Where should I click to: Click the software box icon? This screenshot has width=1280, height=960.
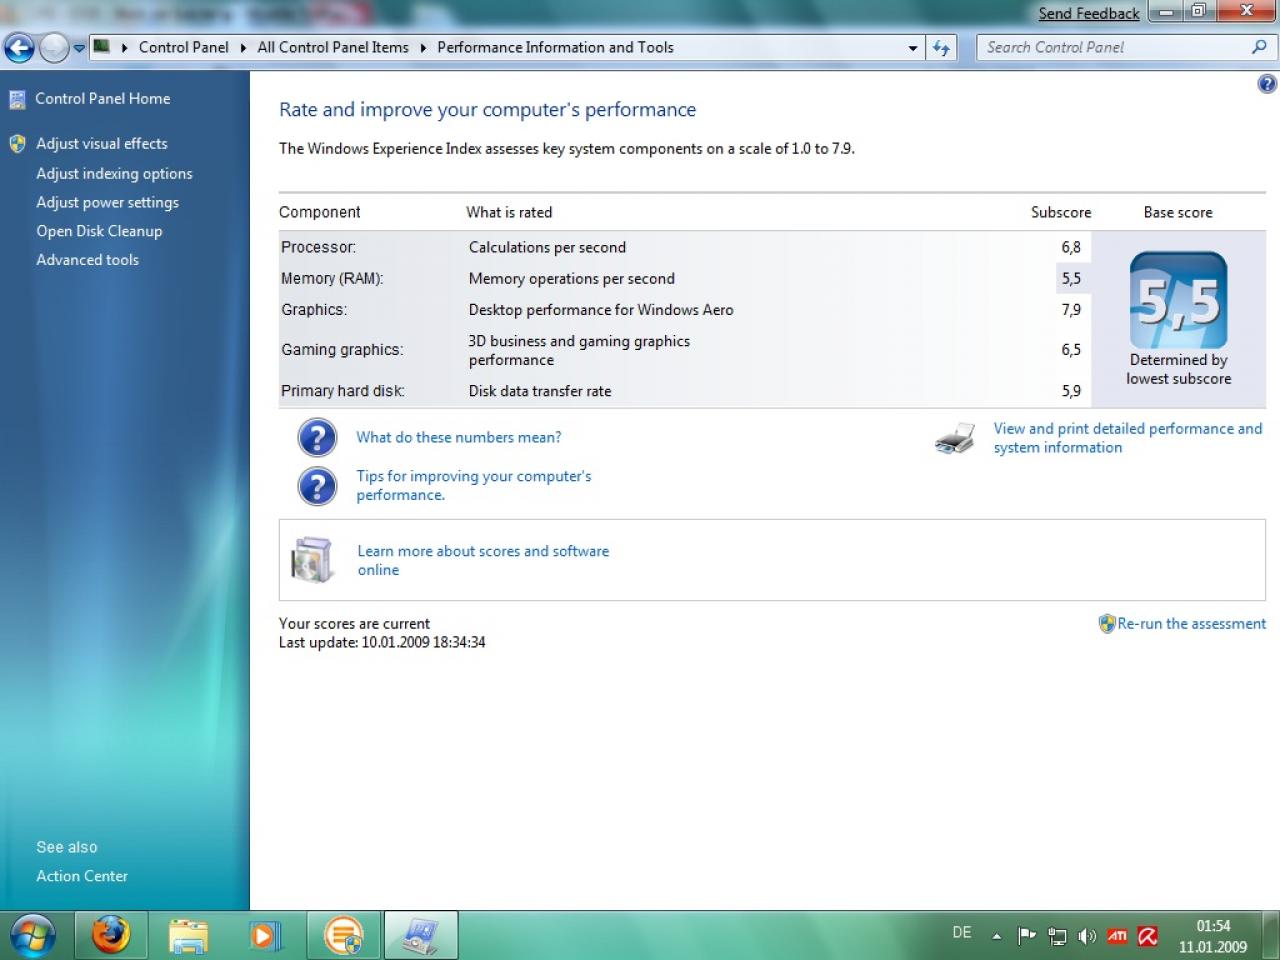(311, 560)
